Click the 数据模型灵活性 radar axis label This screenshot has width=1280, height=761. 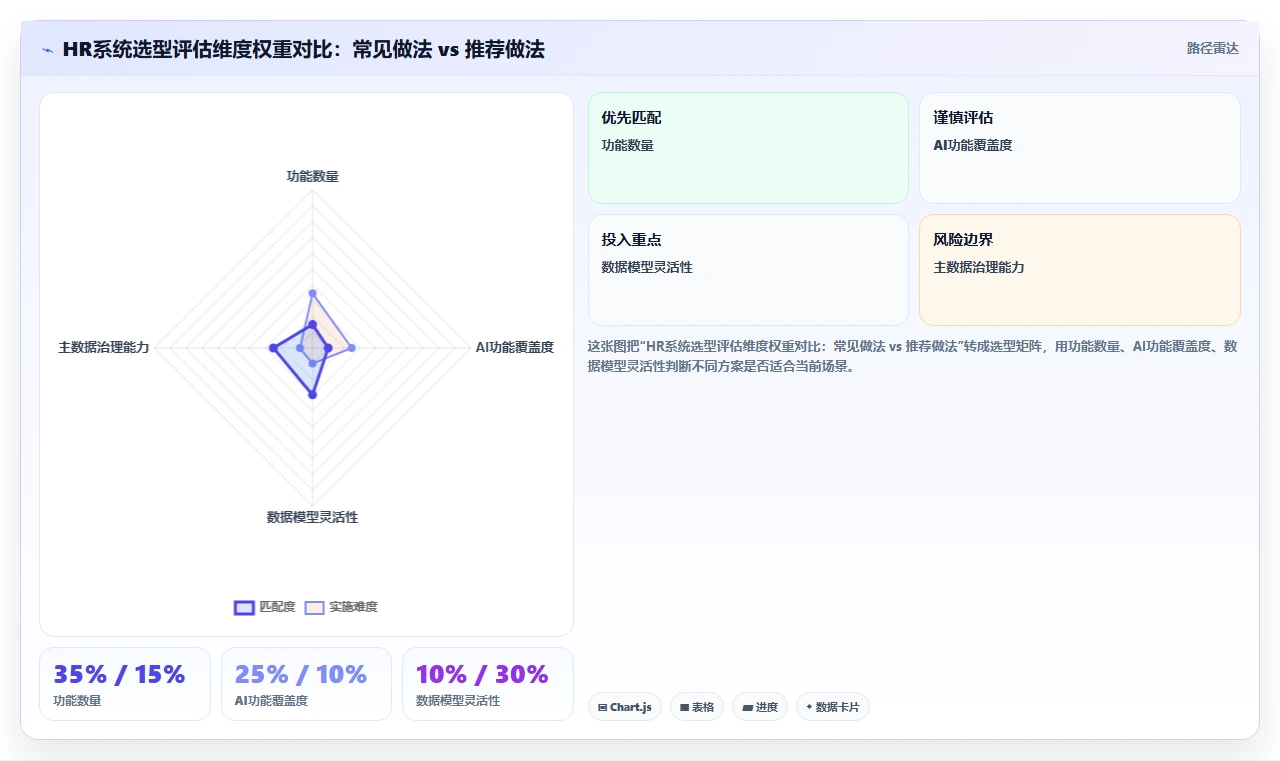312,517
